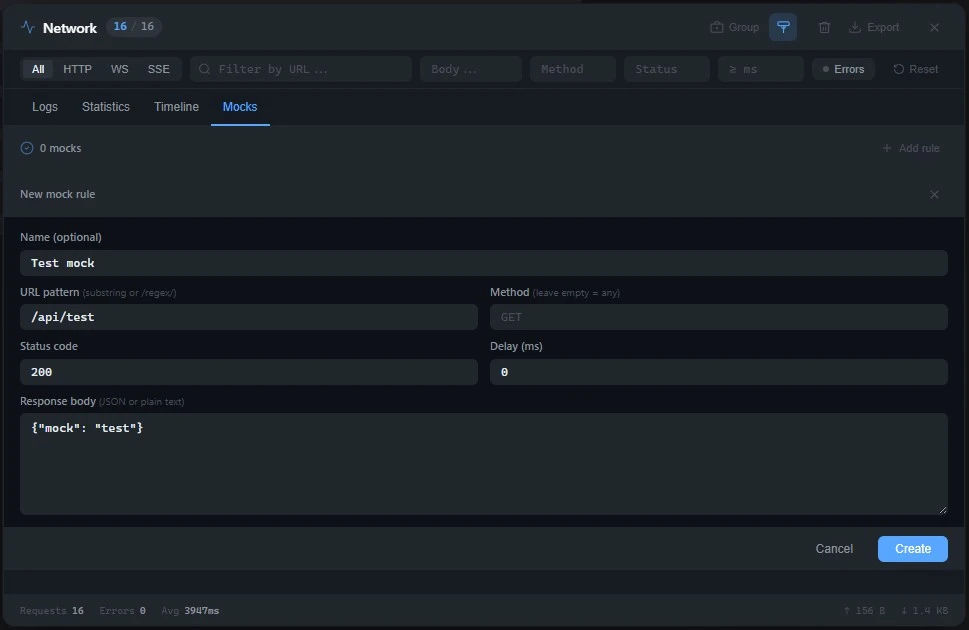The height and width of the screenshot is (630, 969).
Task: Click the Add rule plus button
Action: pyautogui.click(x=910, y=148)
